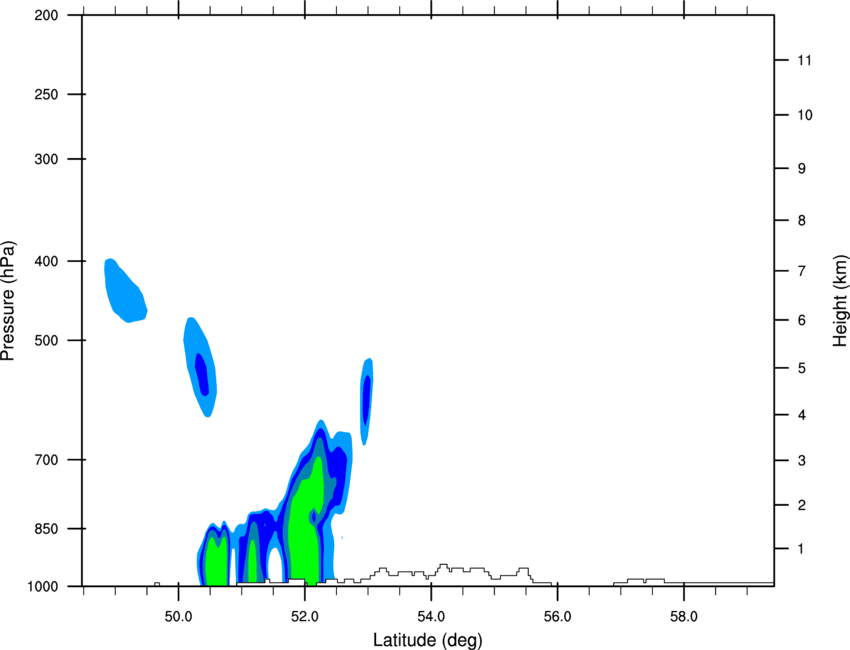Click the 5 km height tick label

coord(802,368)
